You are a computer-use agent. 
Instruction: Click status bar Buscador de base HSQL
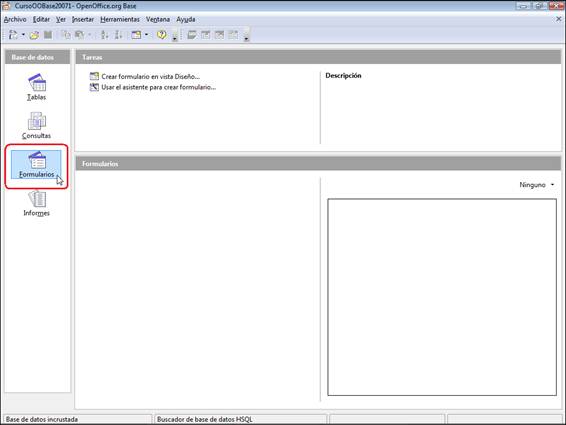(x=205, y=420)
